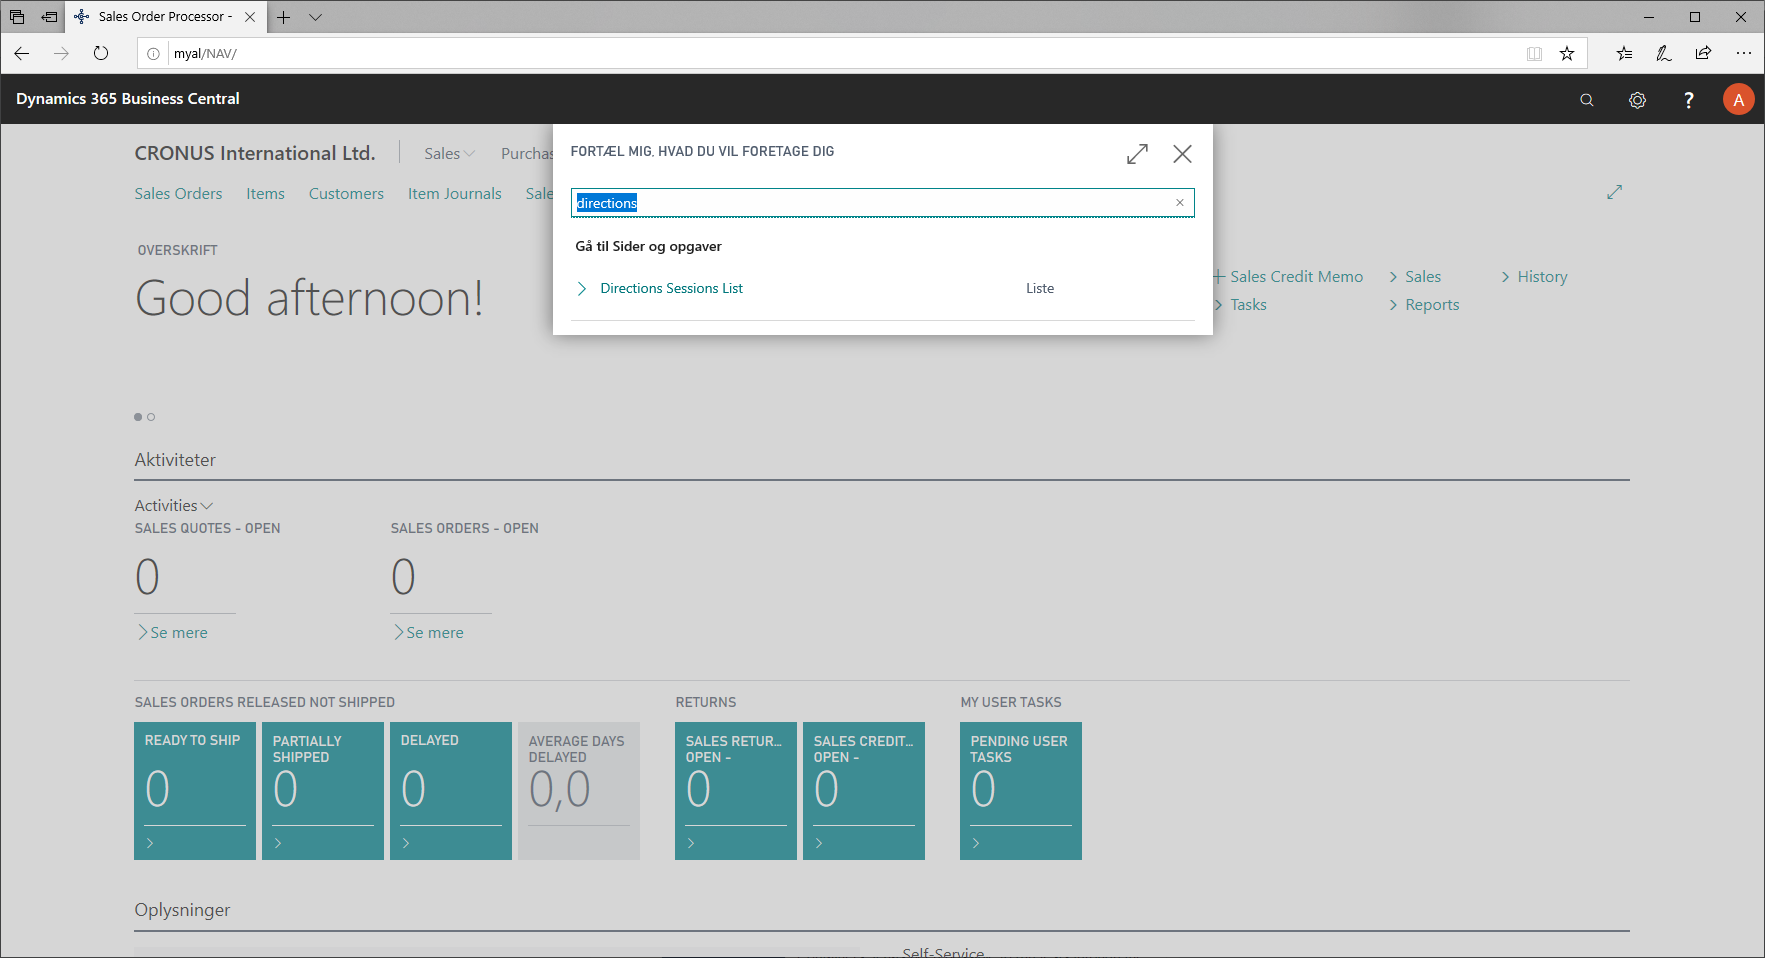Expand the role center page view

point(1614,192)
